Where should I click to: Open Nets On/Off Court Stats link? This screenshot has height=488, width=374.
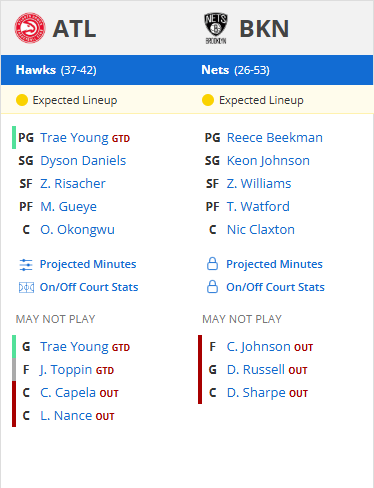pos(275,287)
